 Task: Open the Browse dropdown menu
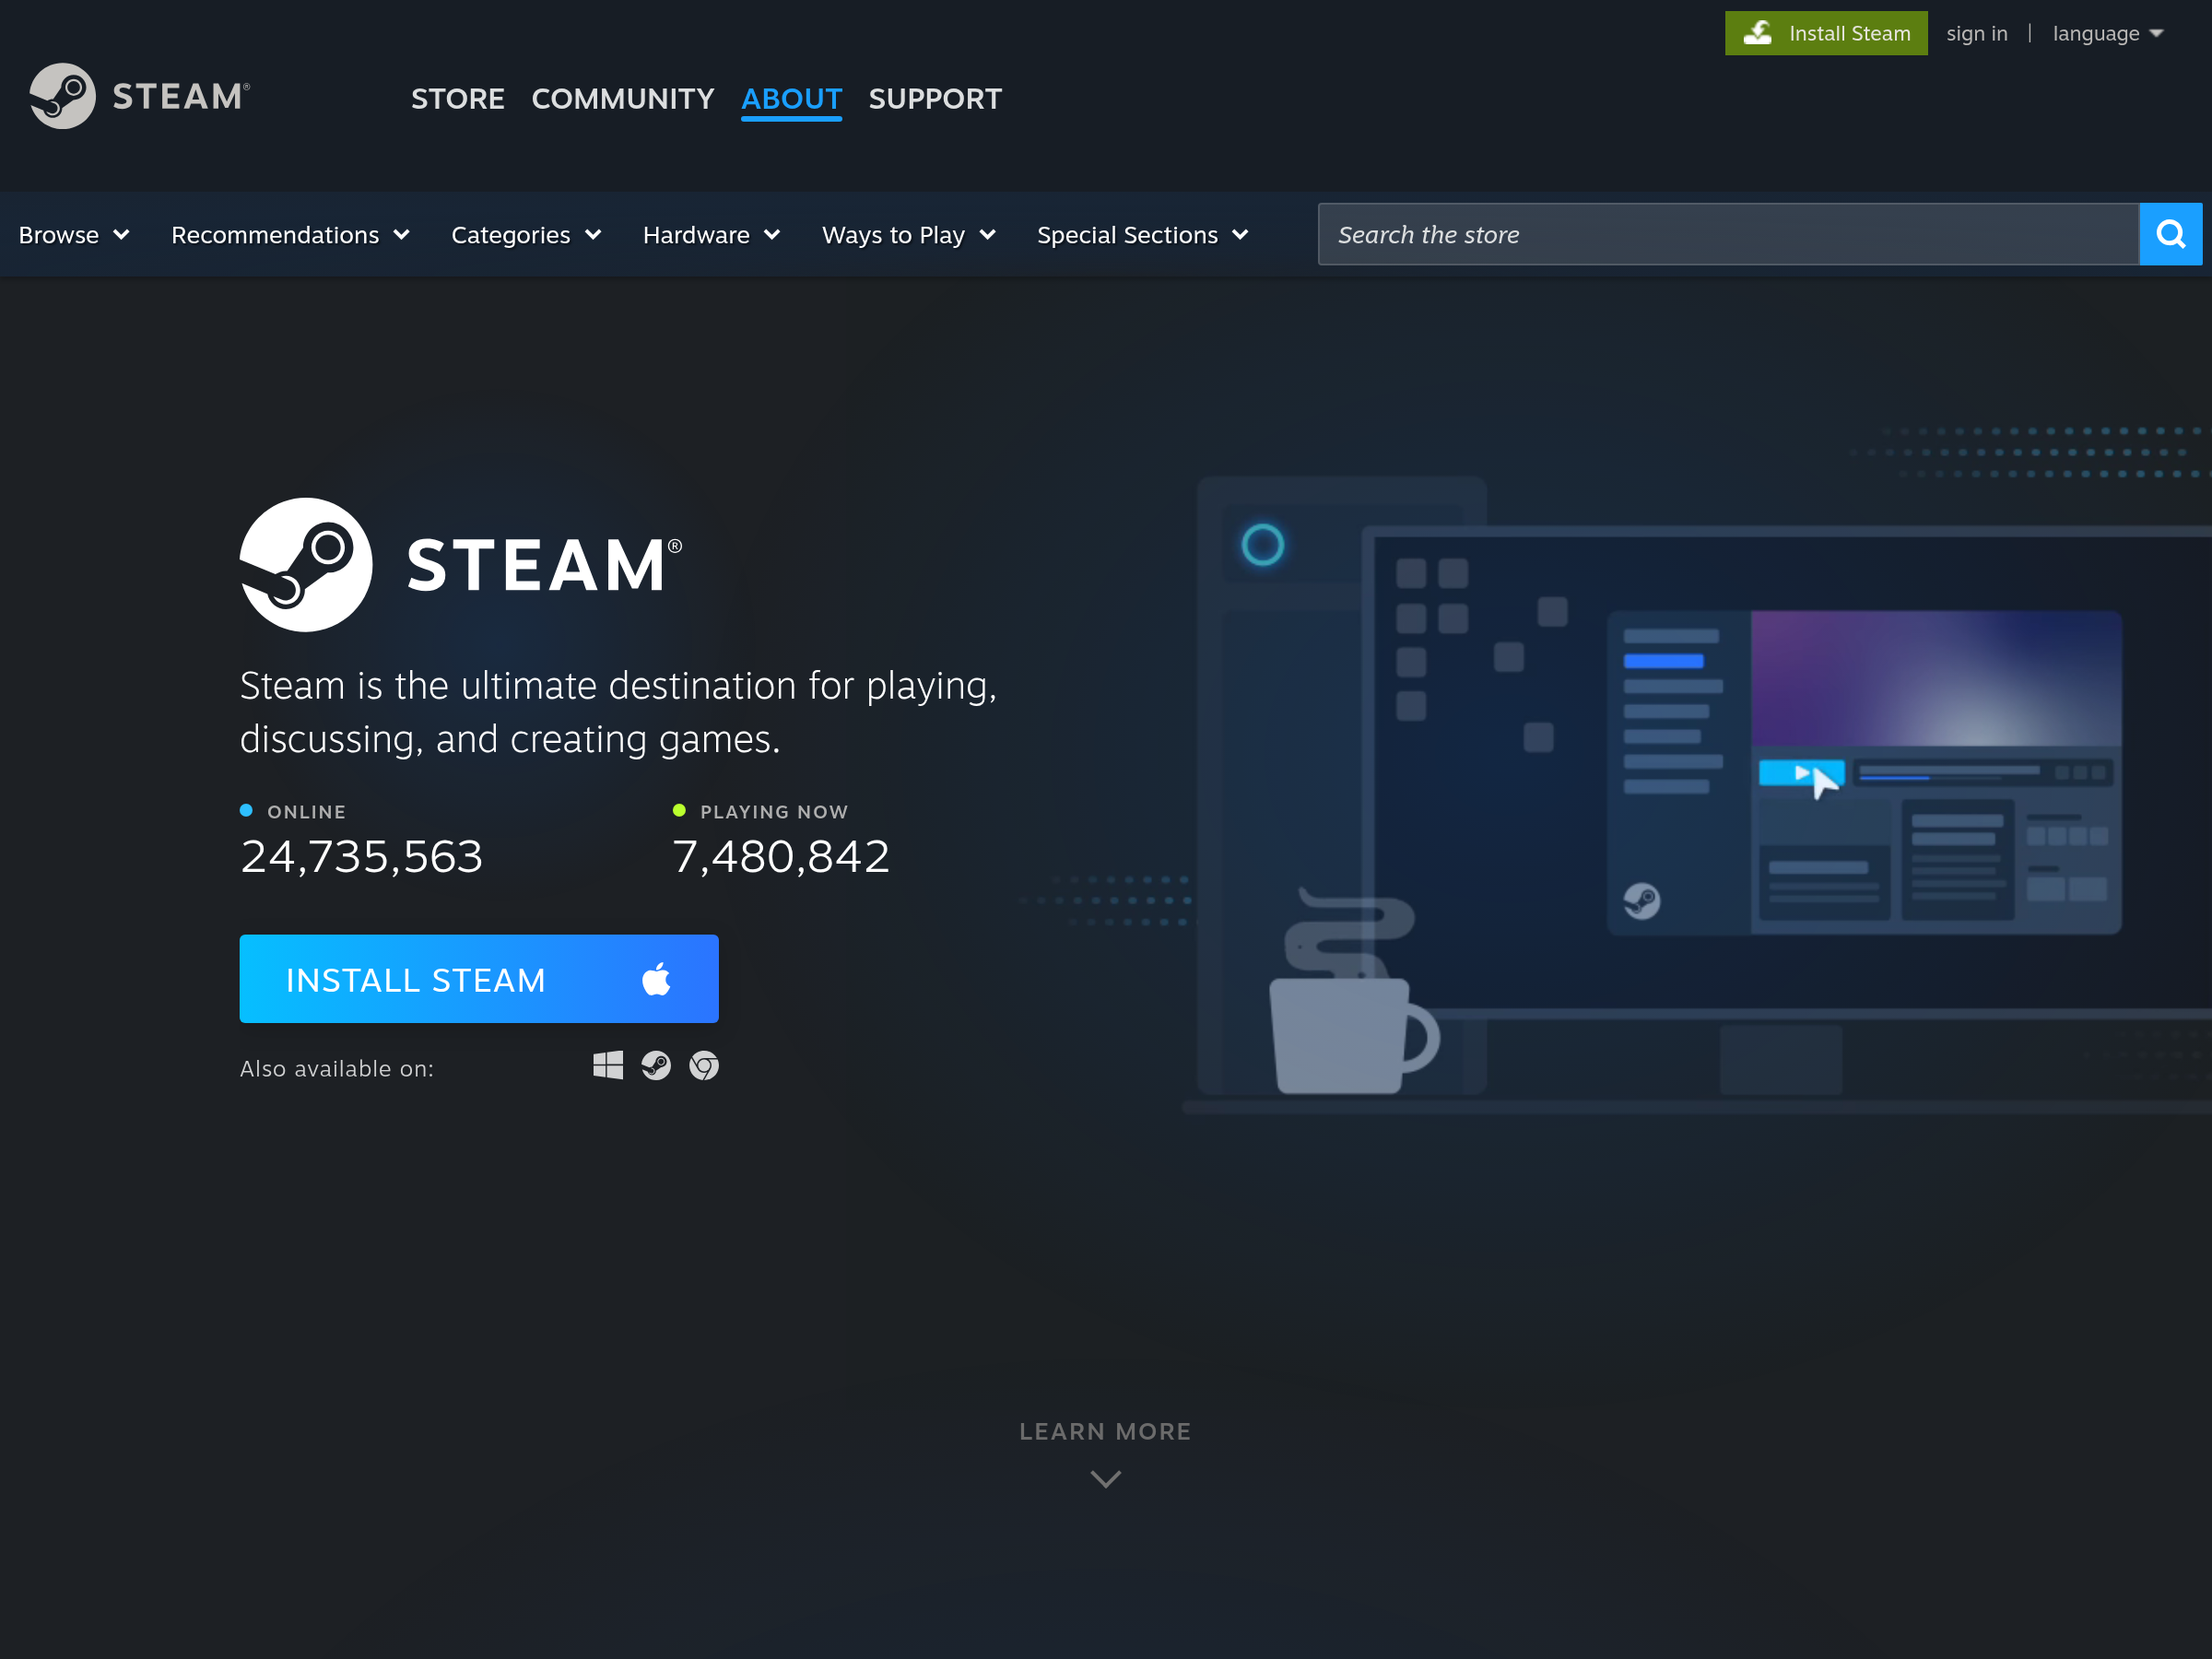pos(74,235)
